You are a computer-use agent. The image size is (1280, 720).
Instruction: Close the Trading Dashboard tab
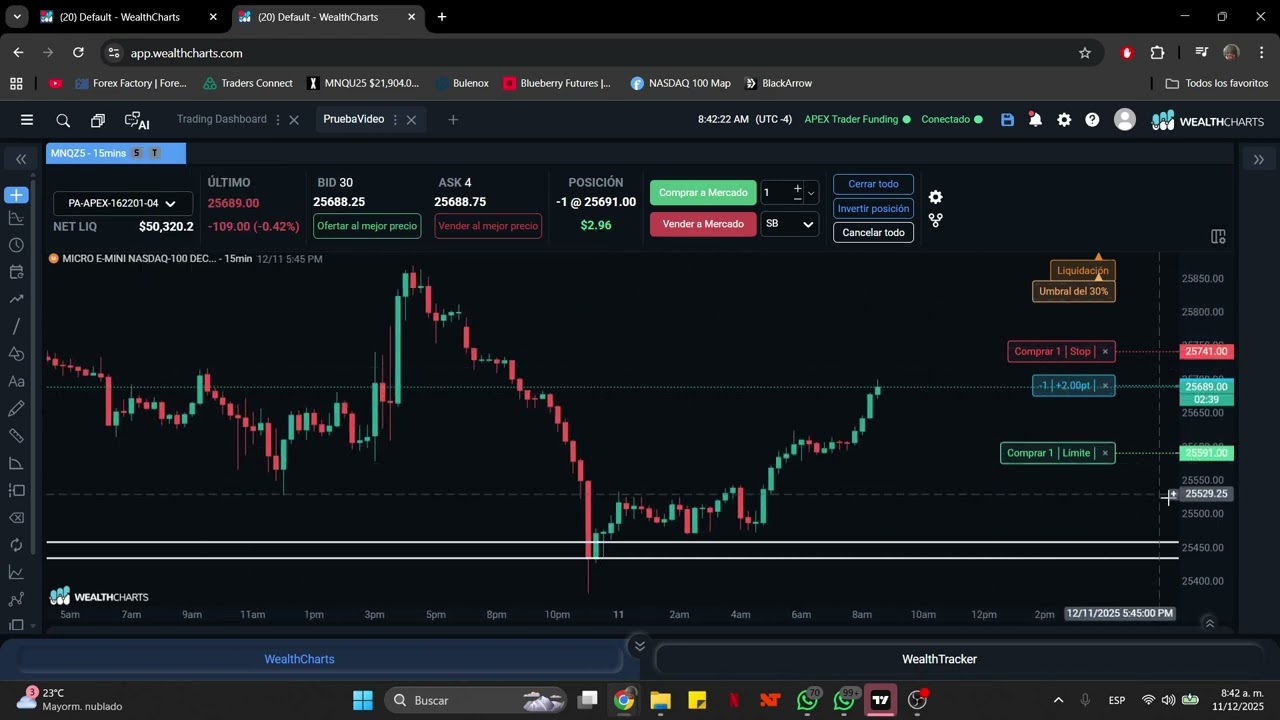pos(294,120)
